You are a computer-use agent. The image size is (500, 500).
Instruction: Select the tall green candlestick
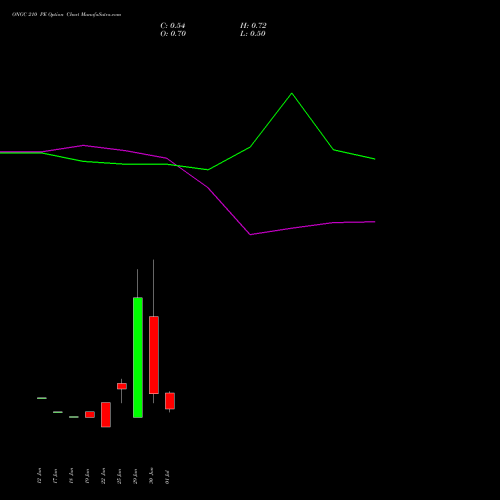click(138, 357)
